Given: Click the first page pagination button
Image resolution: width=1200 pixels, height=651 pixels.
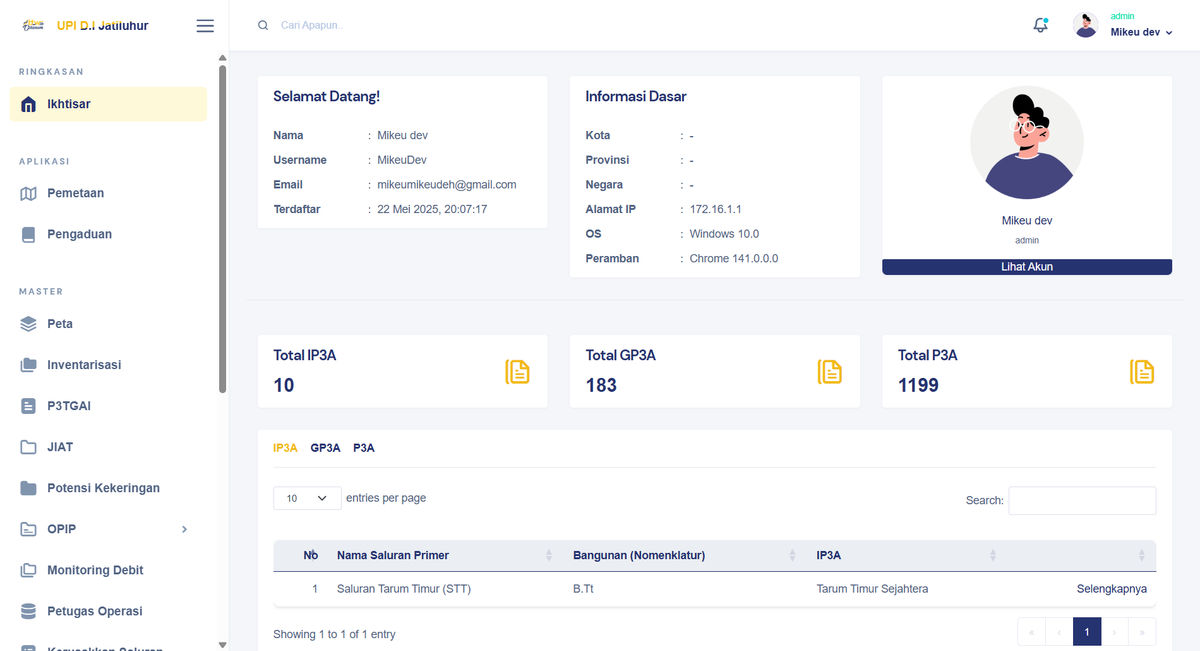Looking at the screenshot, I should point(1031,631).
